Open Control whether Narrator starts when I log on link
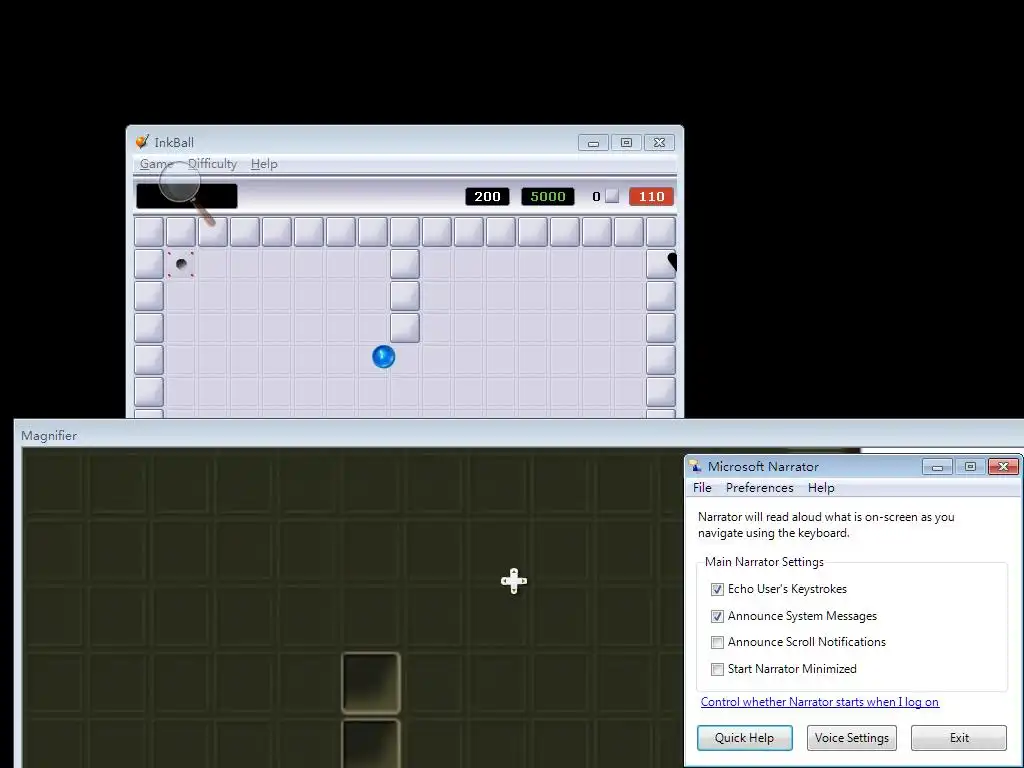Image resolution: width=1024 pixels, height=768 pixels. pos(820,702)
